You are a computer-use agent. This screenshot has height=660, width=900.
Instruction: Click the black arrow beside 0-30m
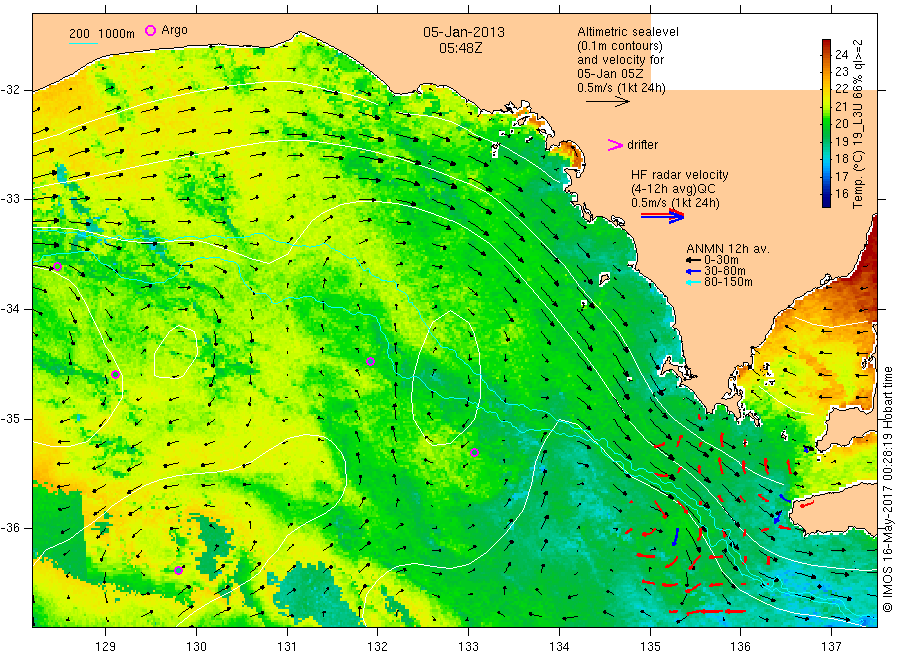click(x=693, y=261)
